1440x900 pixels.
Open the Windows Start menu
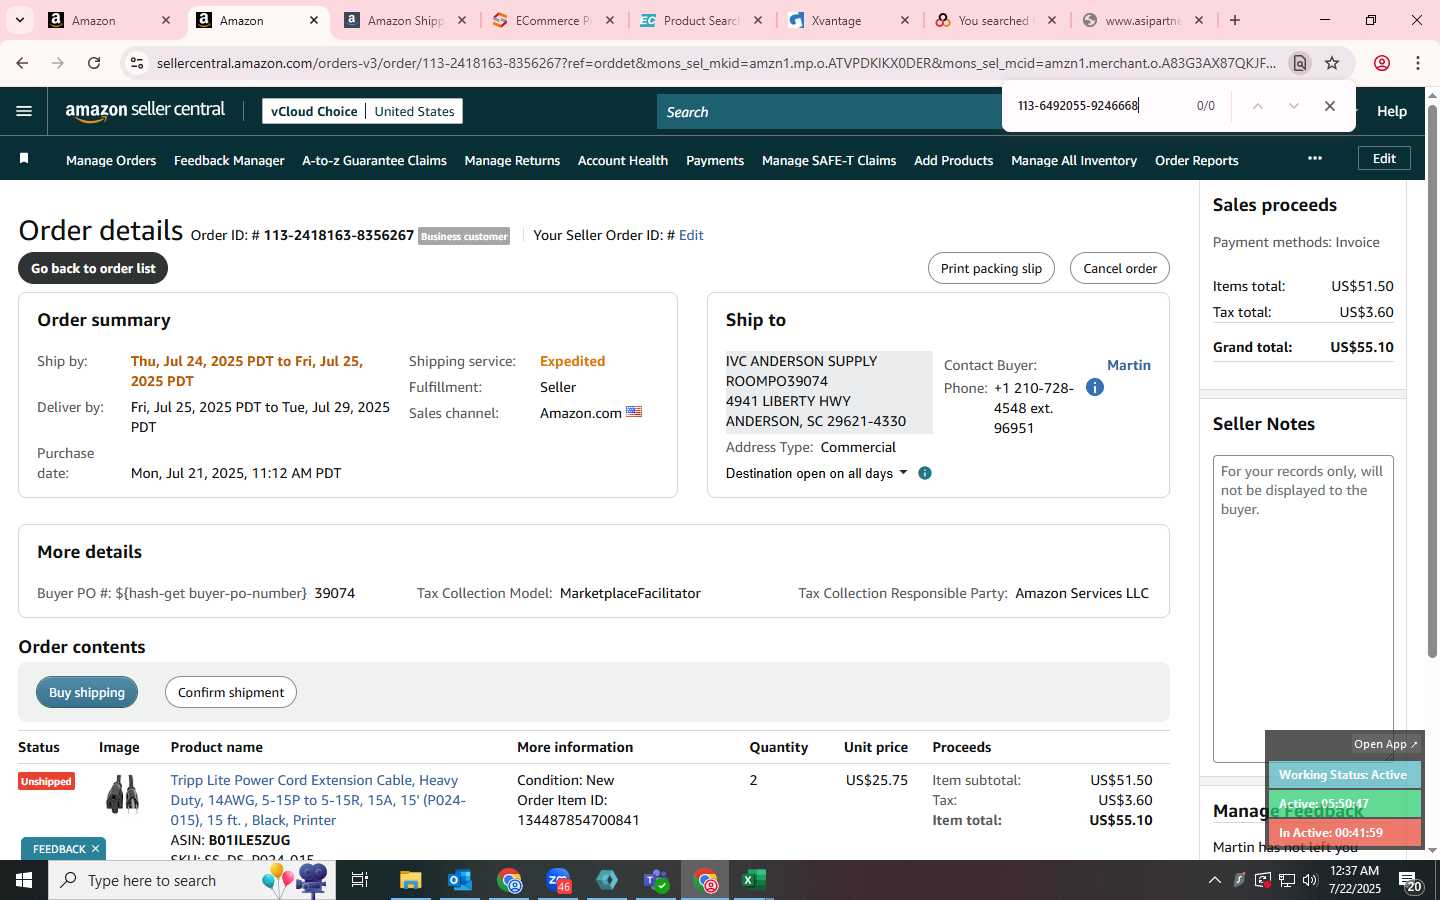point(24,880)
